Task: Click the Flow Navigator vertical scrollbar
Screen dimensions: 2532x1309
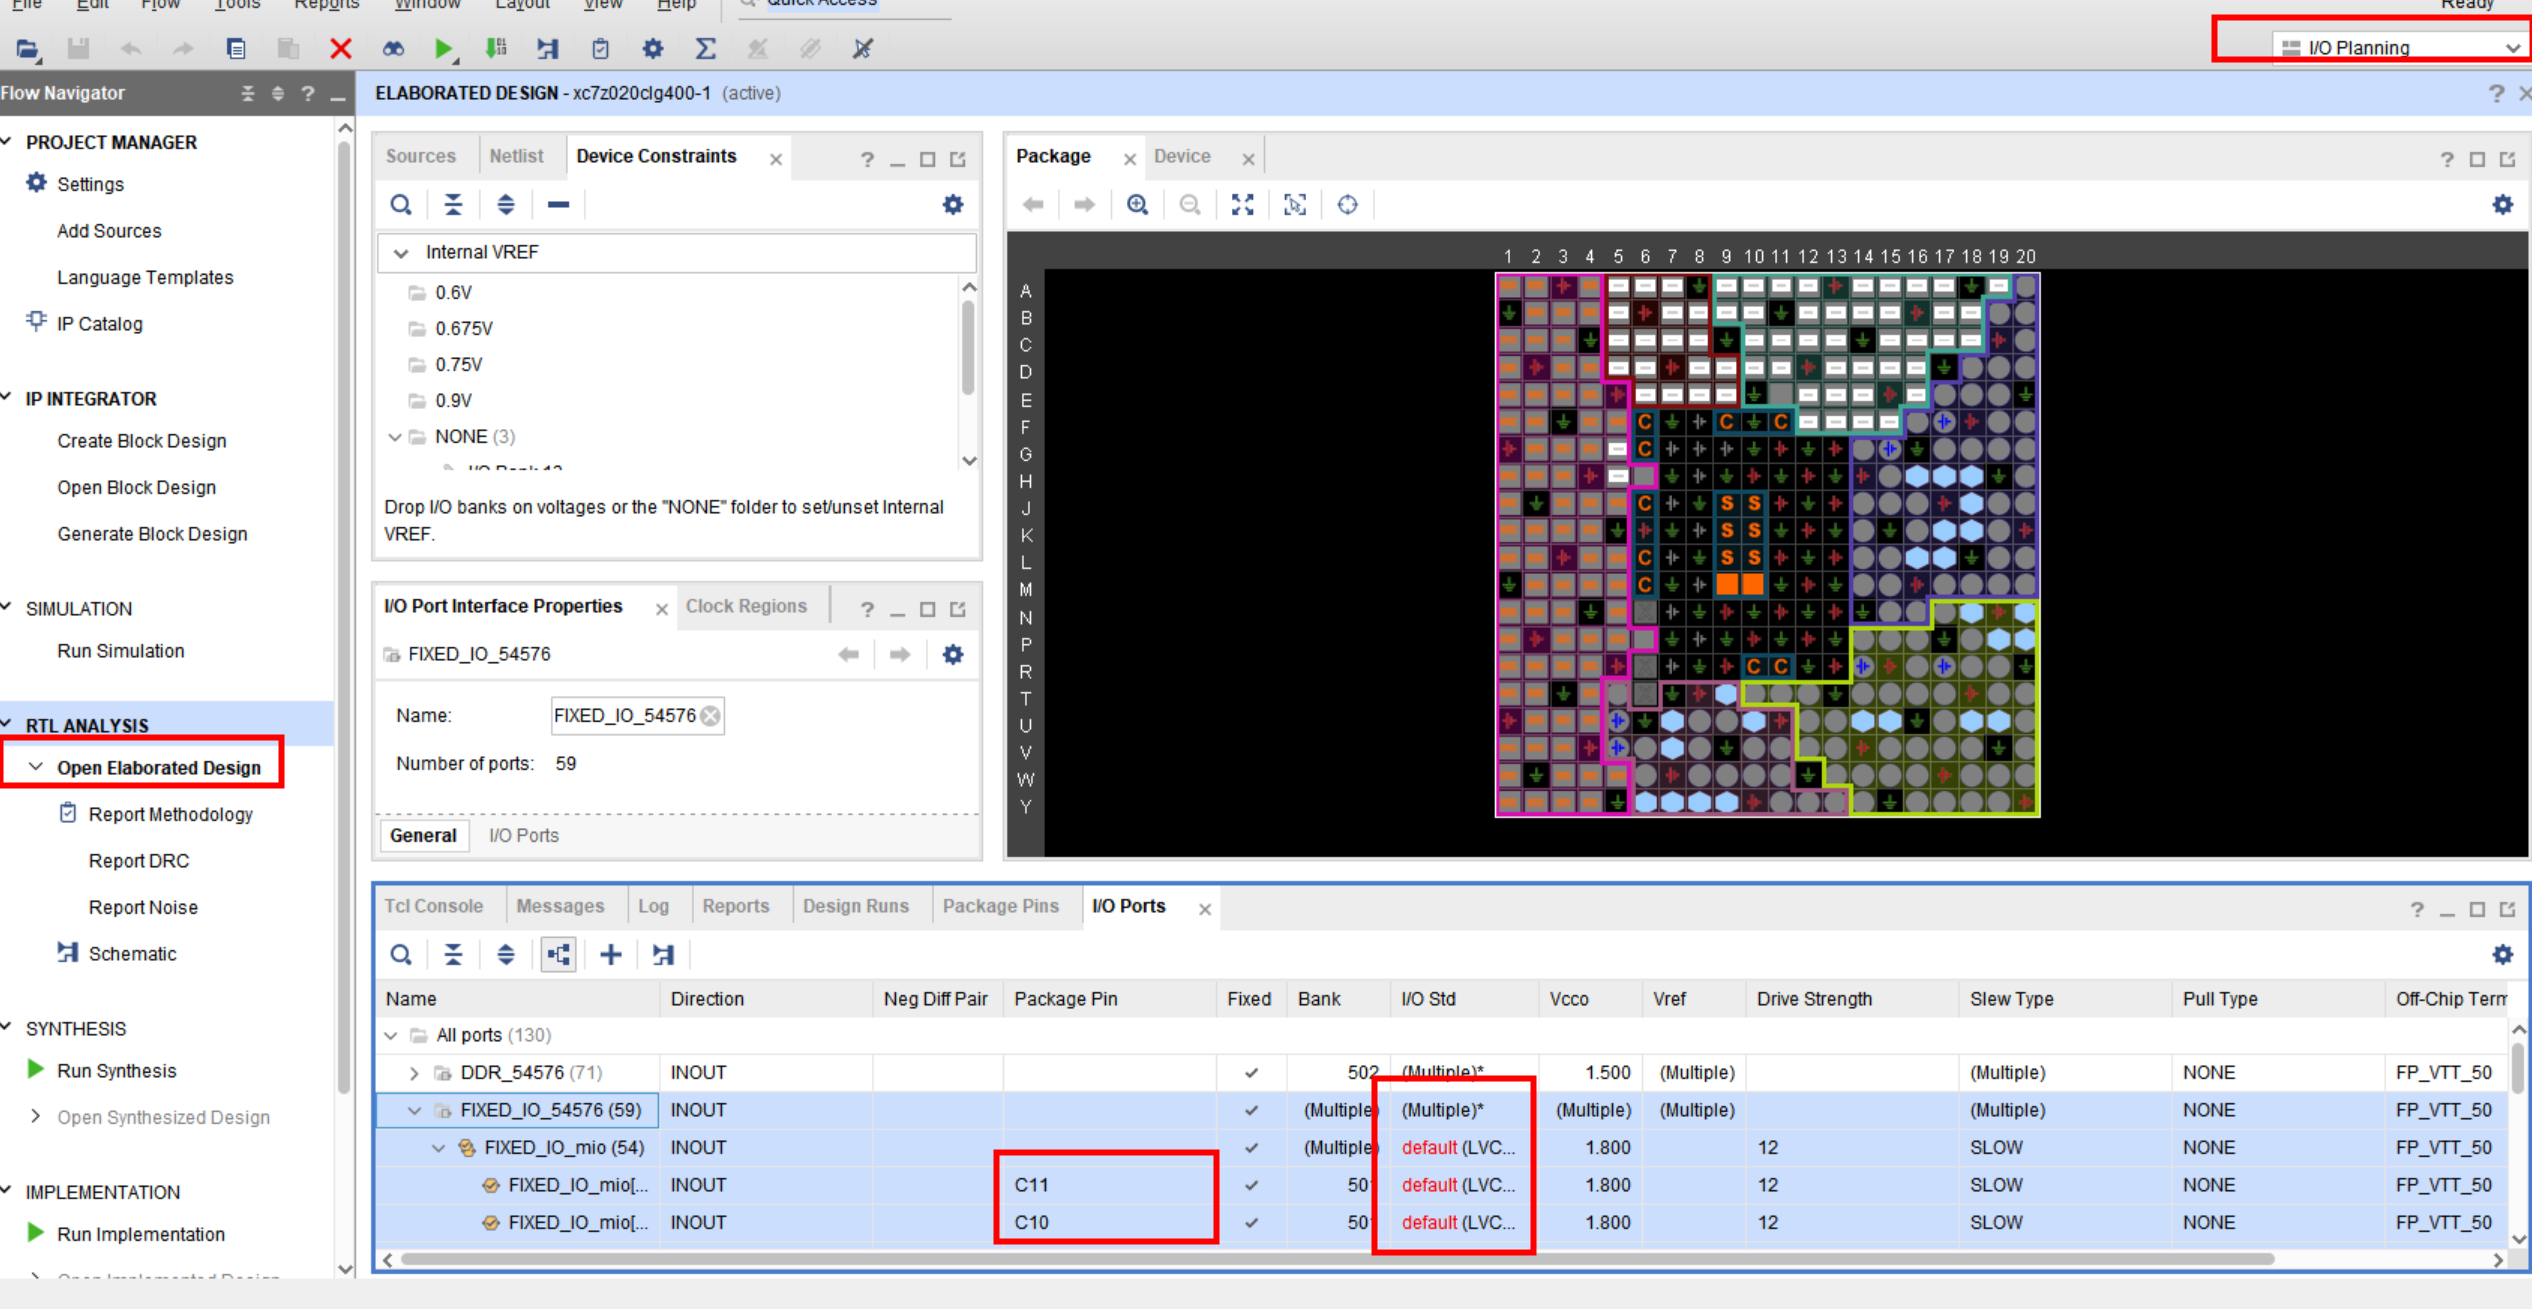Action: pyautogui.click(x=344, y=616)
